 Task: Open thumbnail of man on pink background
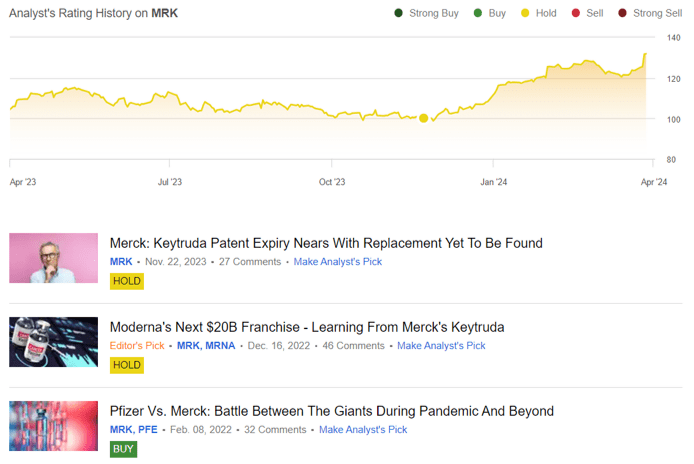[54, 258]
